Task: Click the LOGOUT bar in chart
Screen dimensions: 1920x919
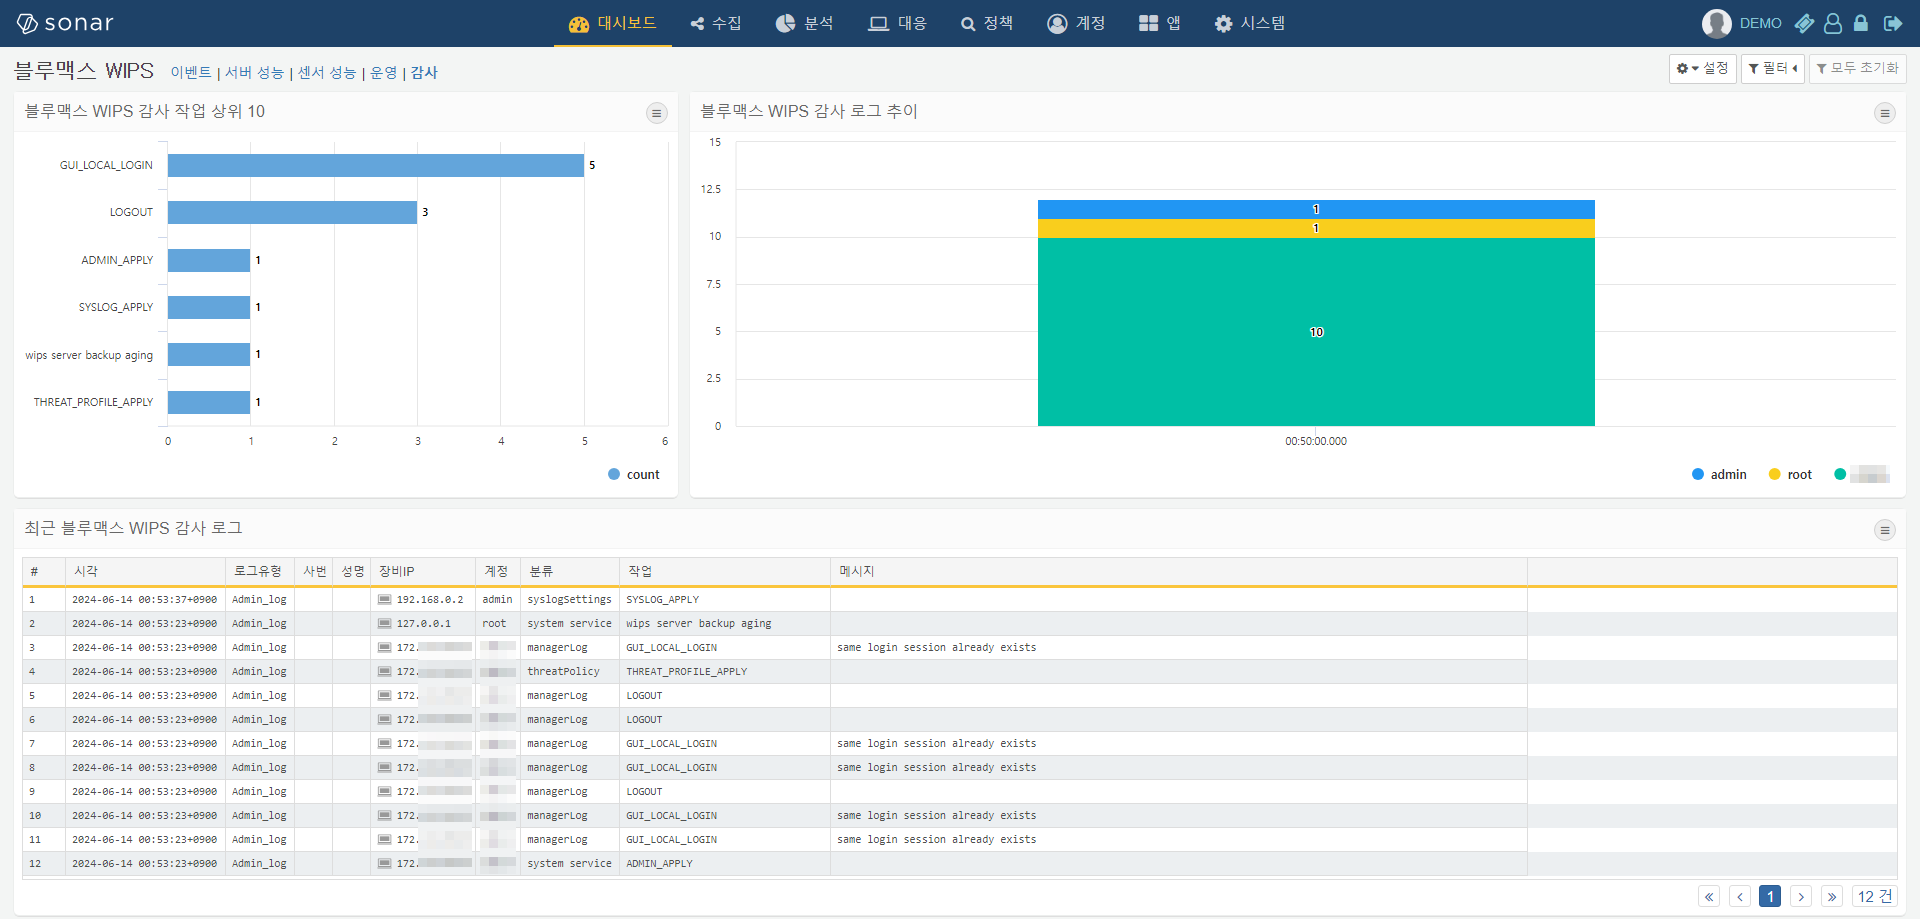Action: tap(292, 212)
